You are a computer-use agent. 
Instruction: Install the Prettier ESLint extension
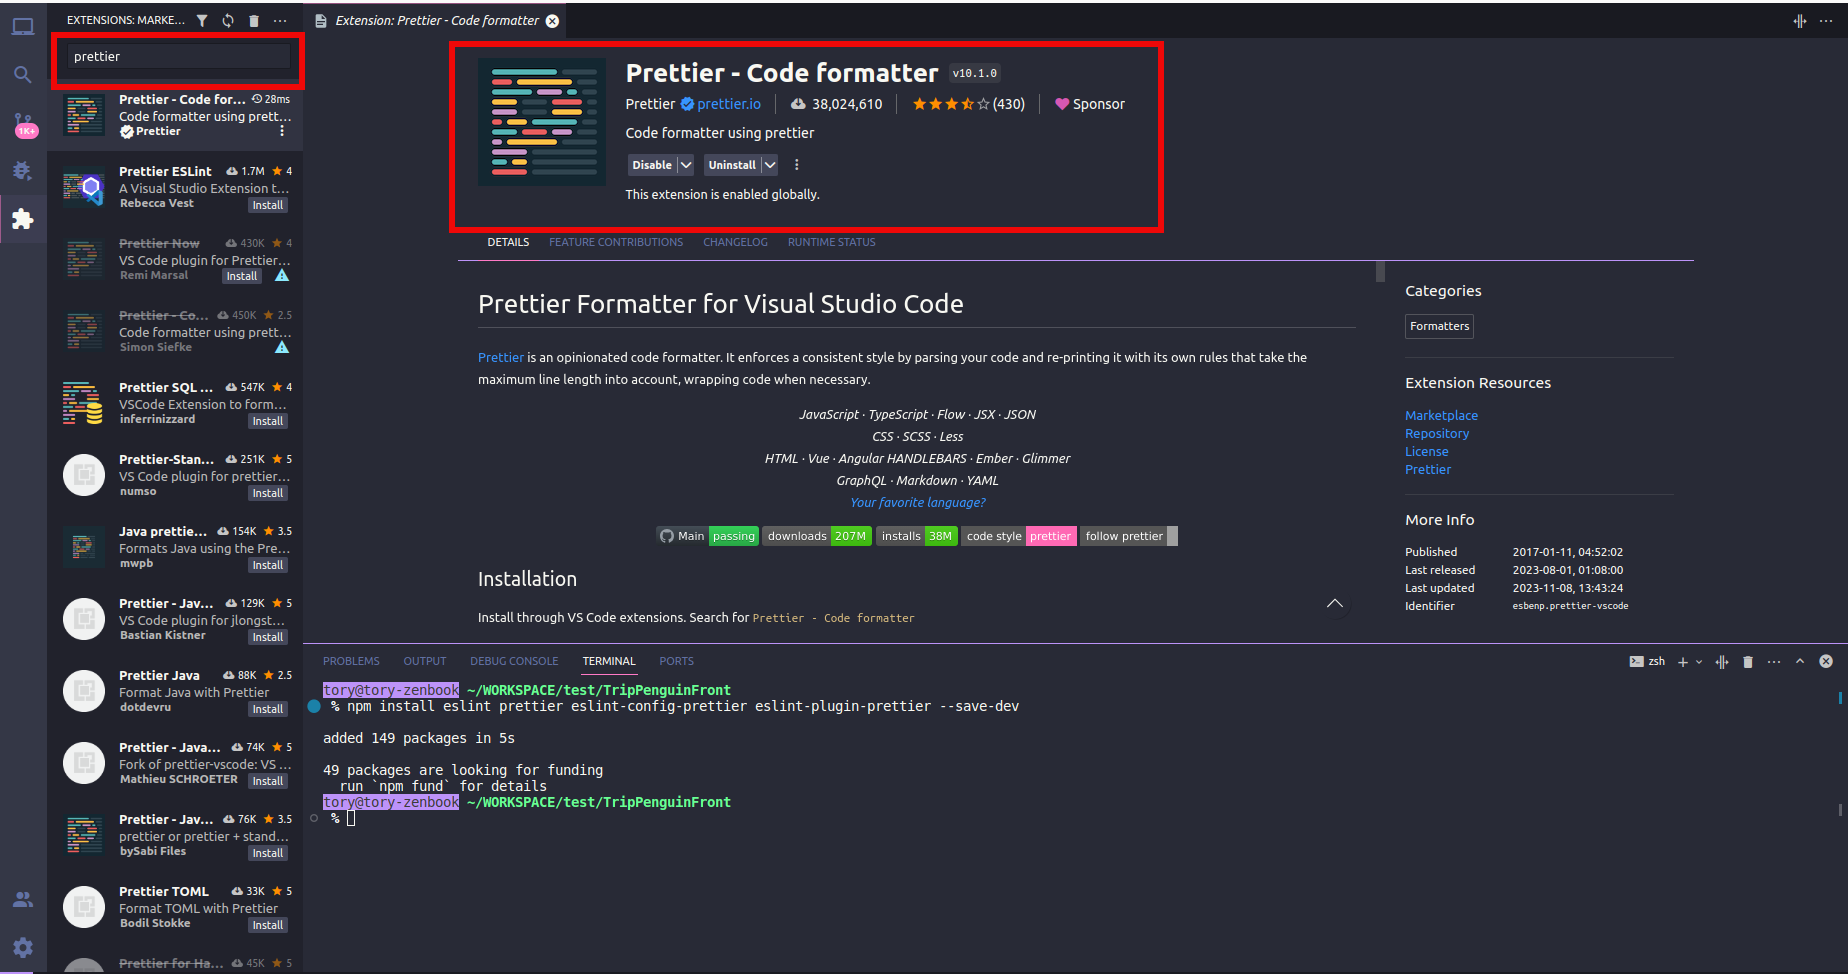tap(268, 205)
